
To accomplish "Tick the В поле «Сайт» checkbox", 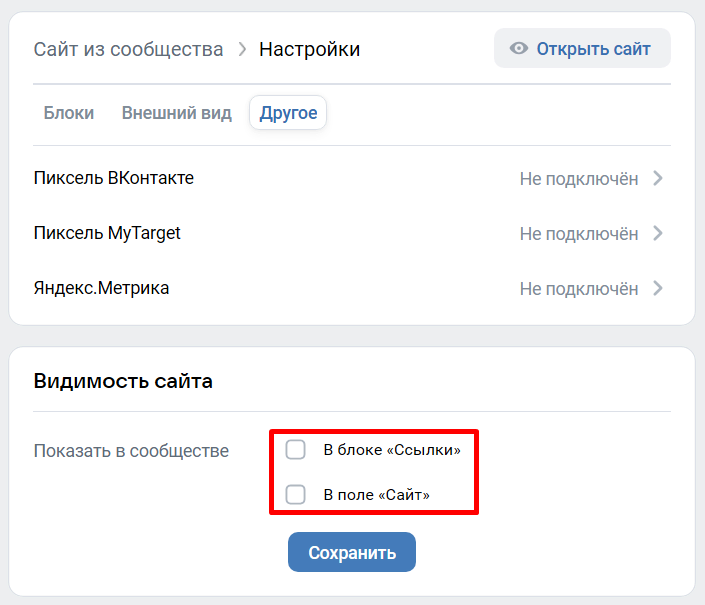I will coord(295,494).
